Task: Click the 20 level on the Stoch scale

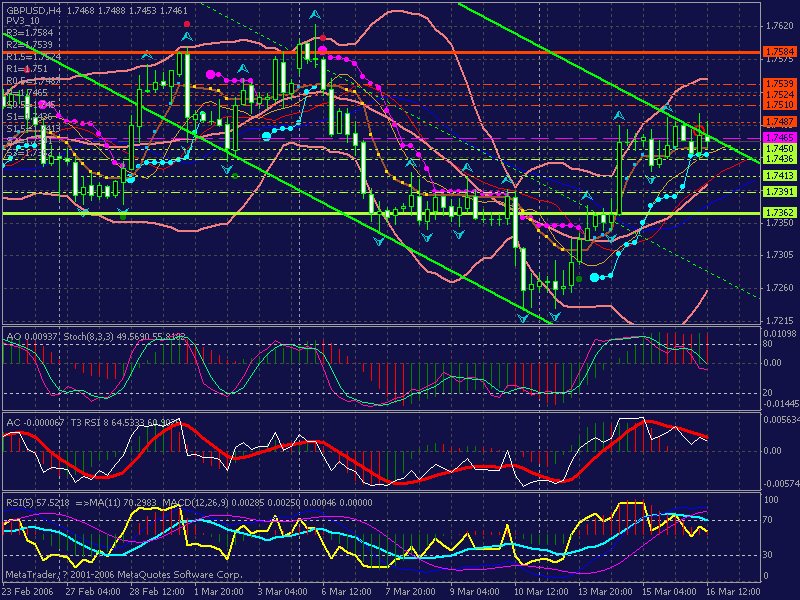Action: click(767, 393)
